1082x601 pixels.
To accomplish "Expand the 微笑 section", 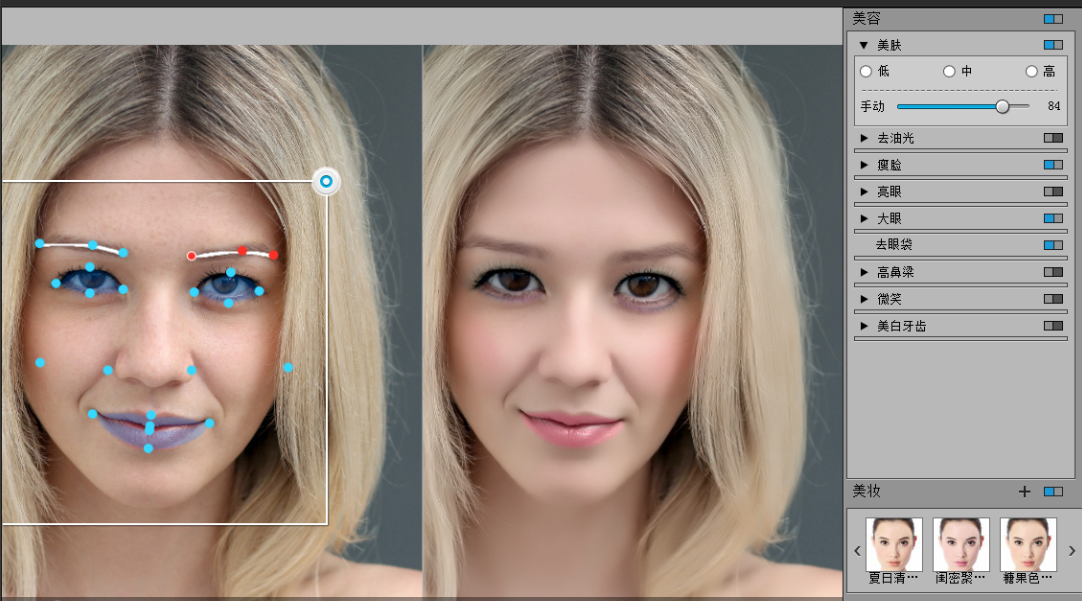I will click(x=864, y=299).
